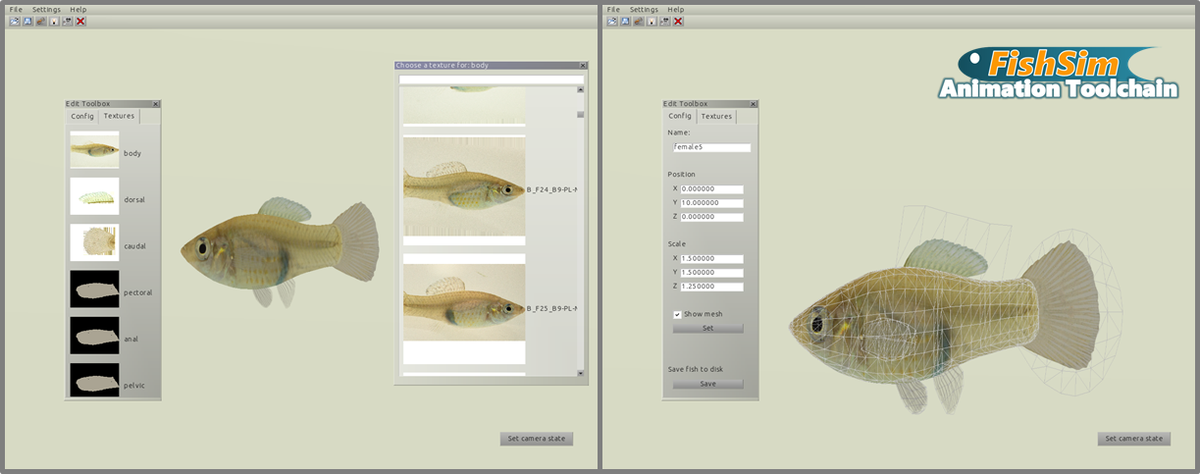Select the pectoral texture thumbnail
This screenshot has width=1200, height=474.
(94, 289)
